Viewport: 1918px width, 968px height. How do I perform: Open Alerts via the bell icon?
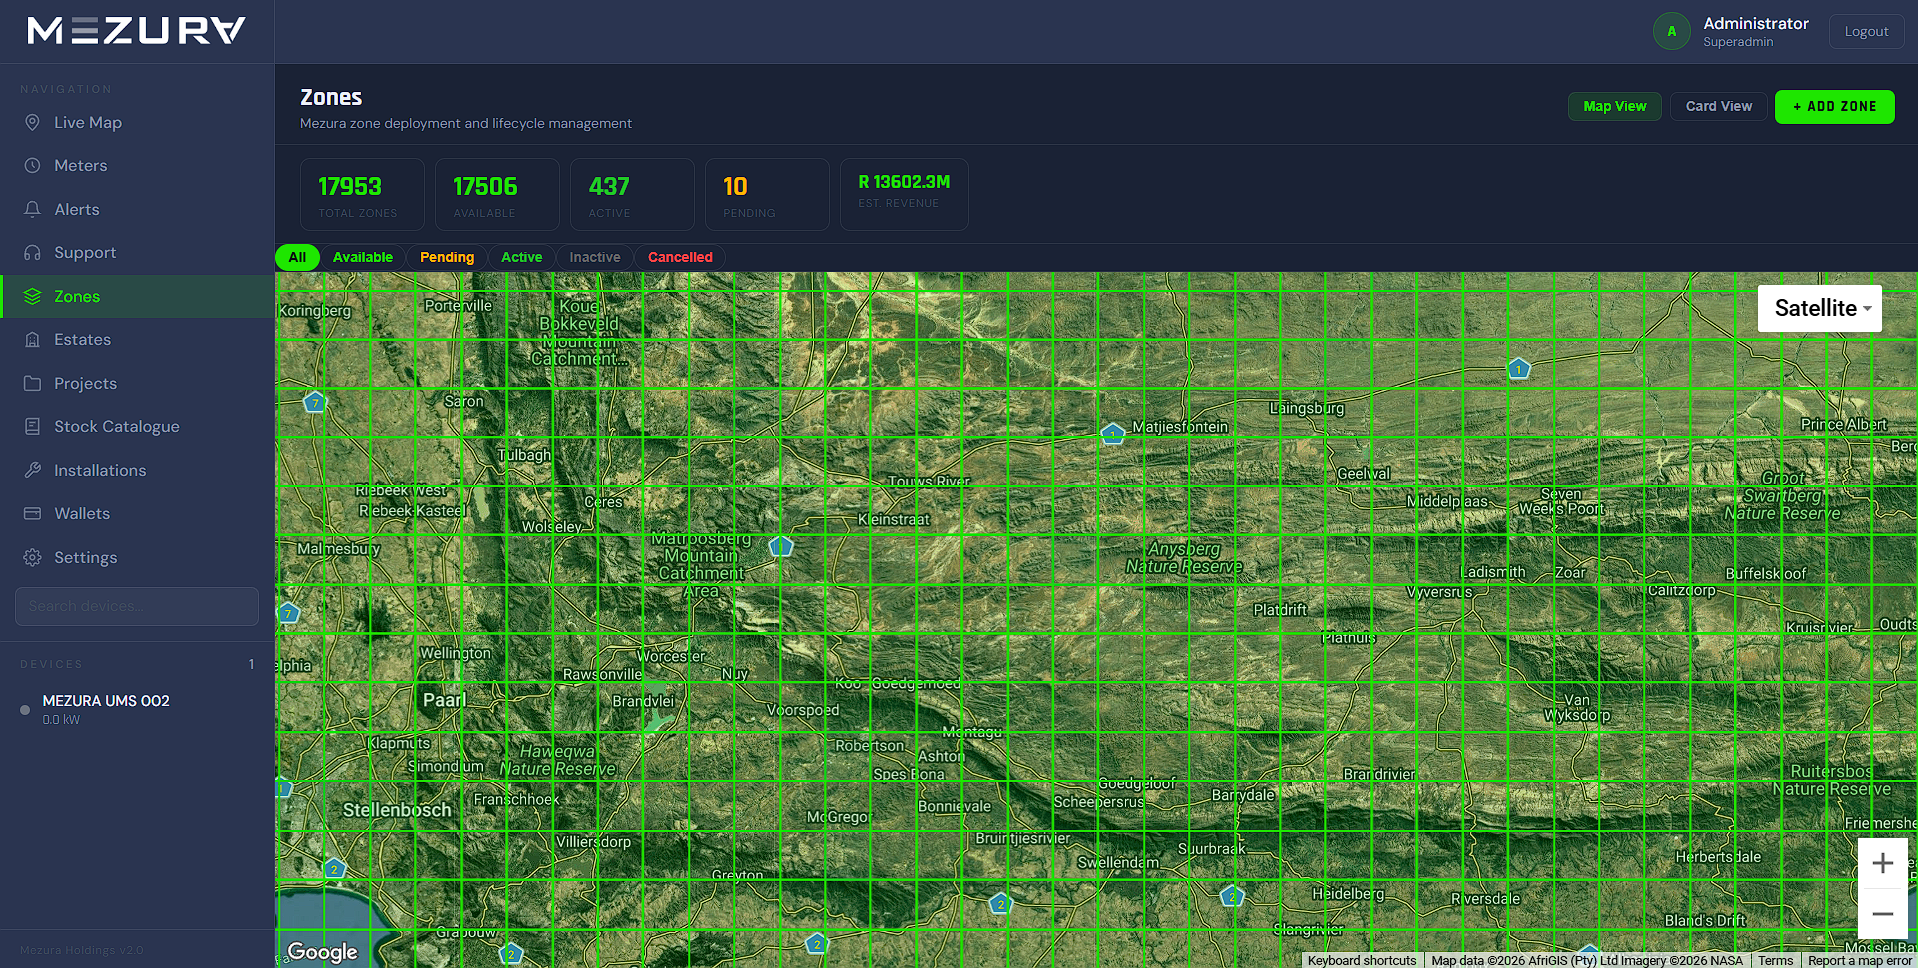tap(32, 209)
